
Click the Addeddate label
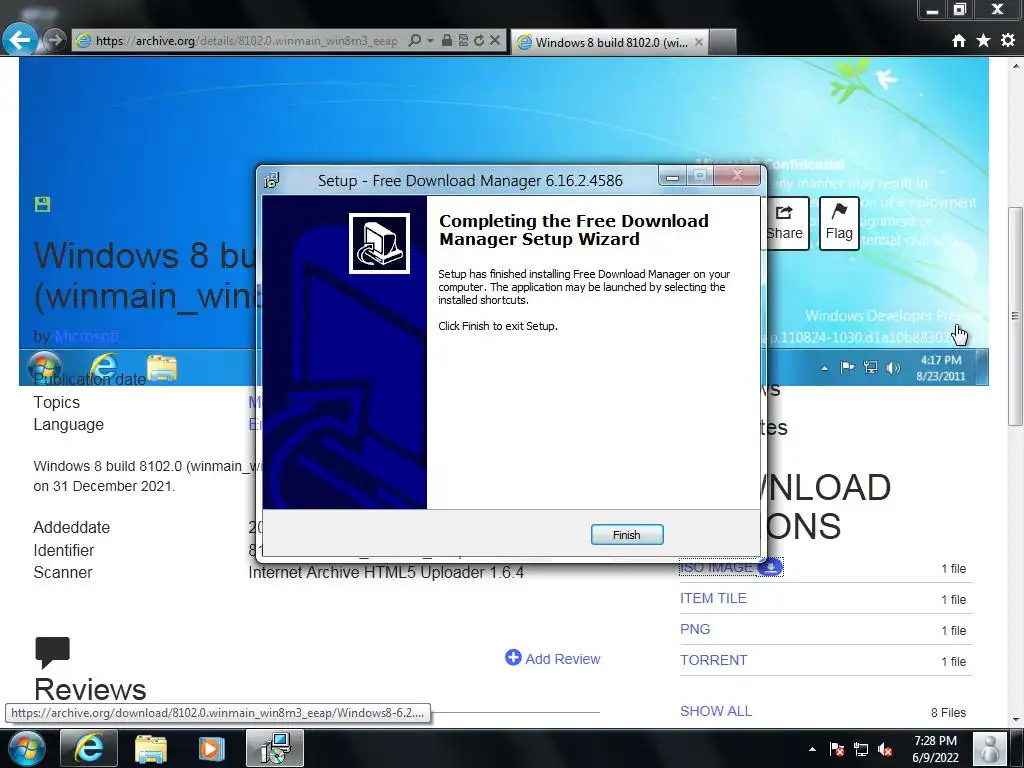click(x=72, y=527)
